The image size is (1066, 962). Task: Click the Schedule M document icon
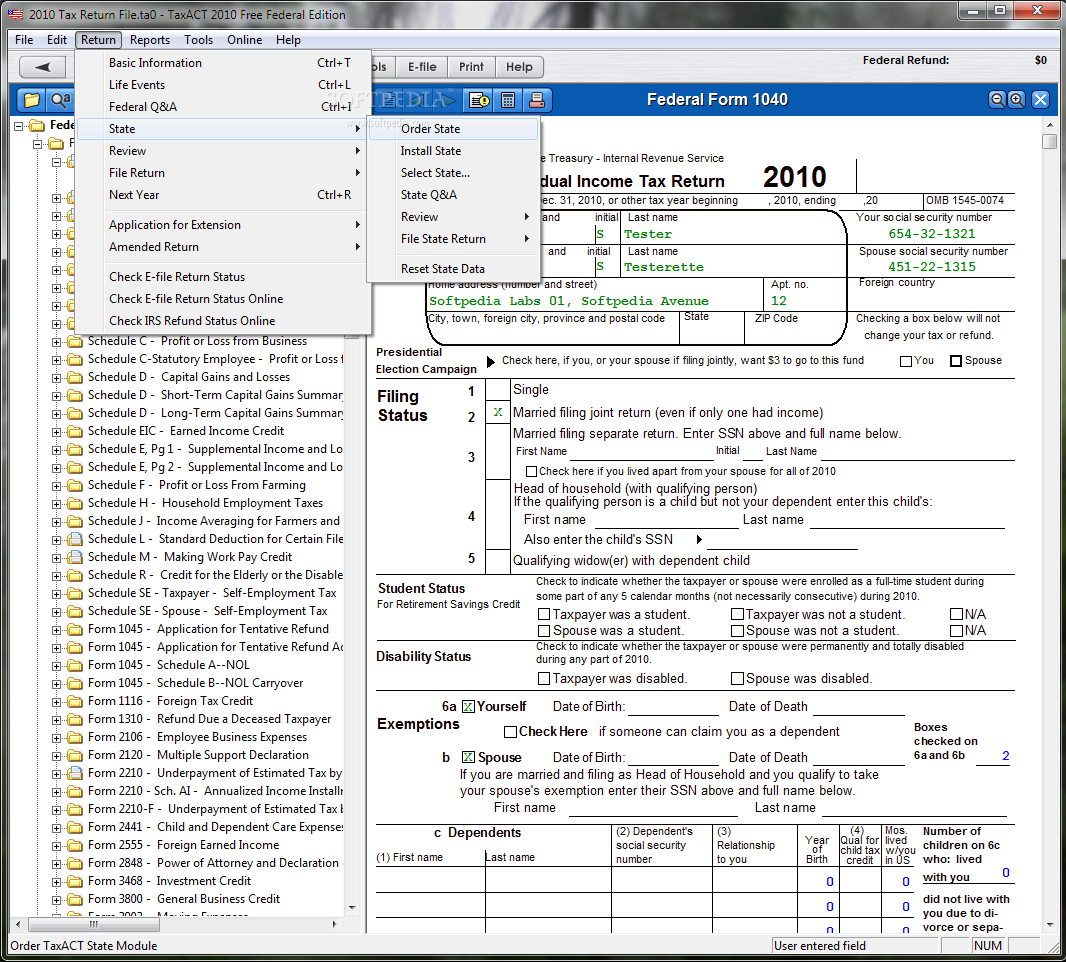[x=75, y=557]
